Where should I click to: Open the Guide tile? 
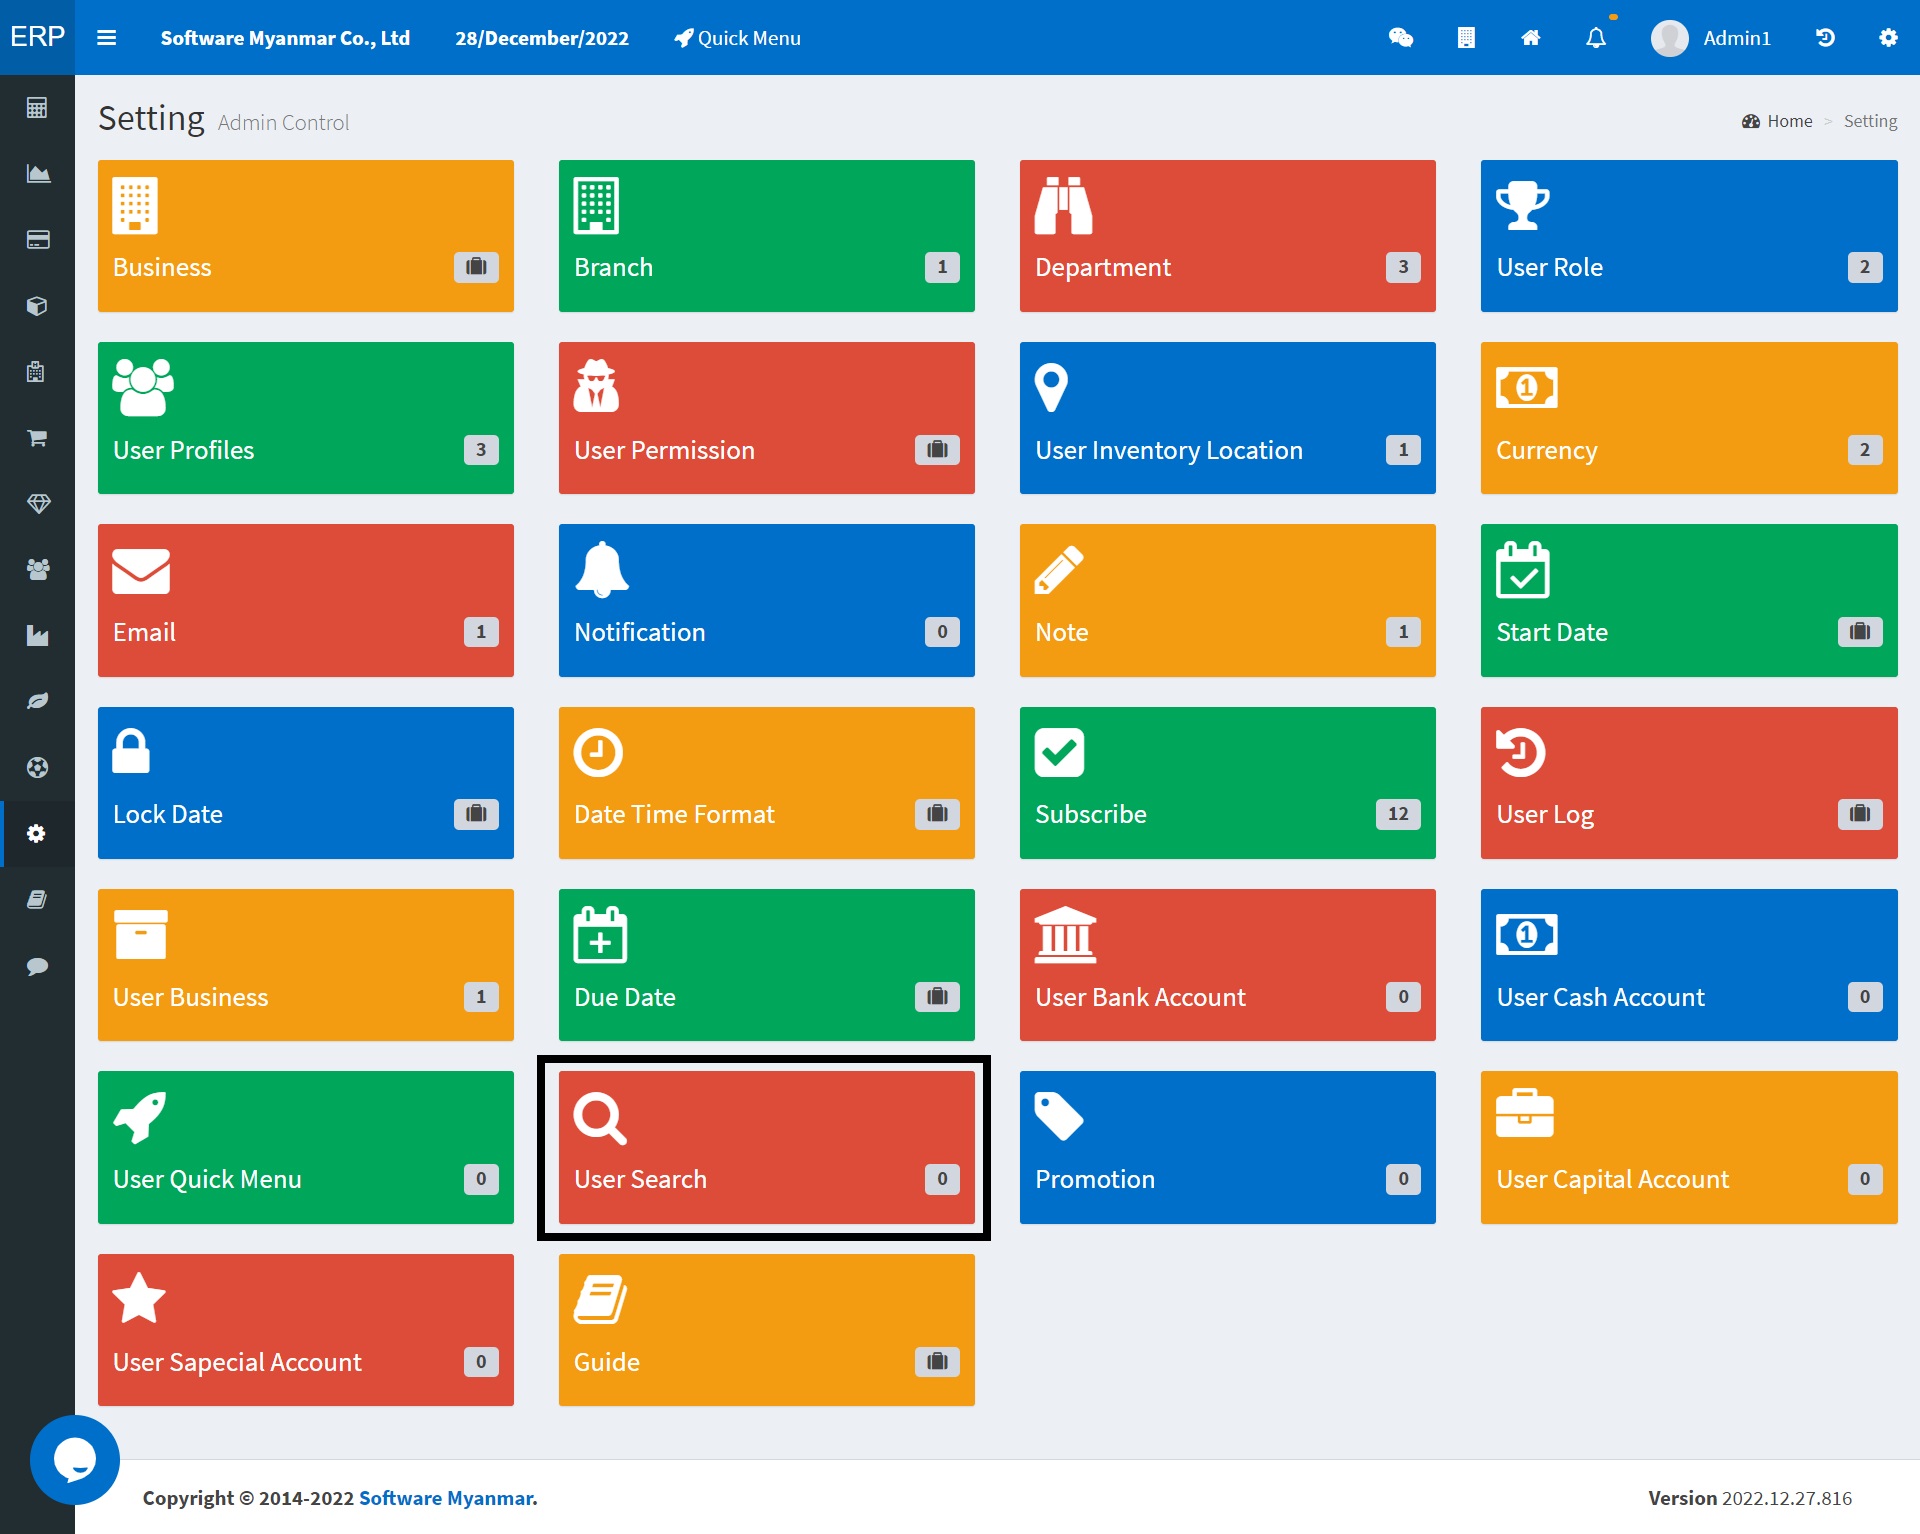click(x=767, y=1330)
